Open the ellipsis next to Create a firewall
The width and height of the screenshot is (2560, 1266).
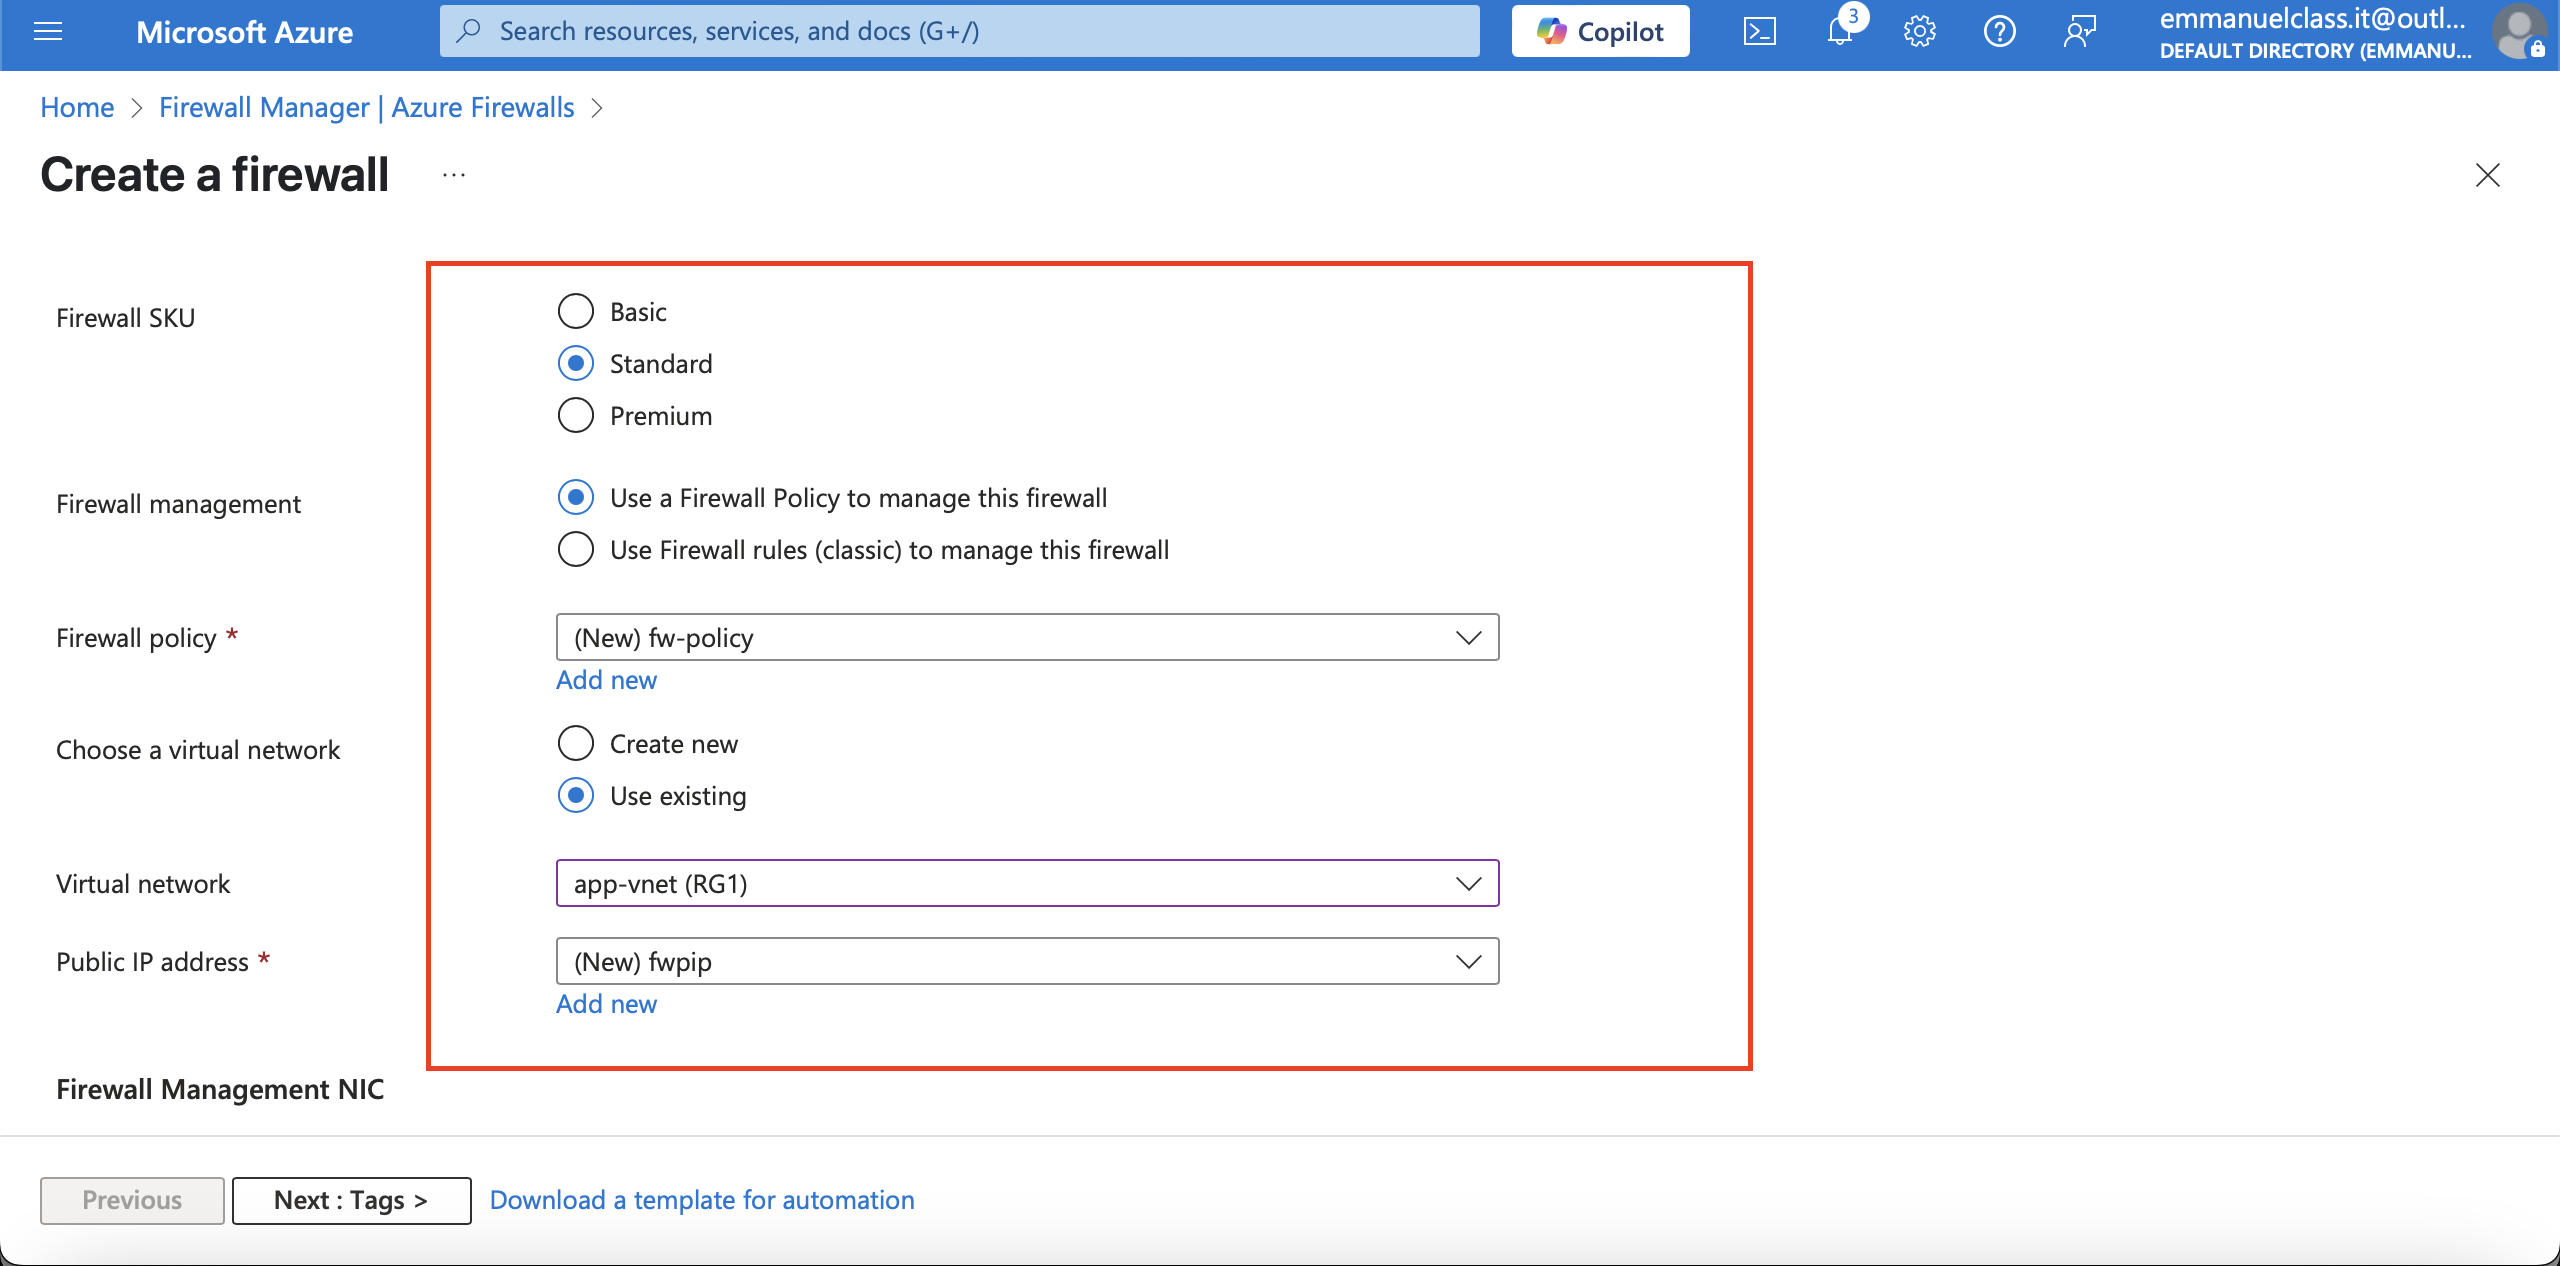[454, 175]
